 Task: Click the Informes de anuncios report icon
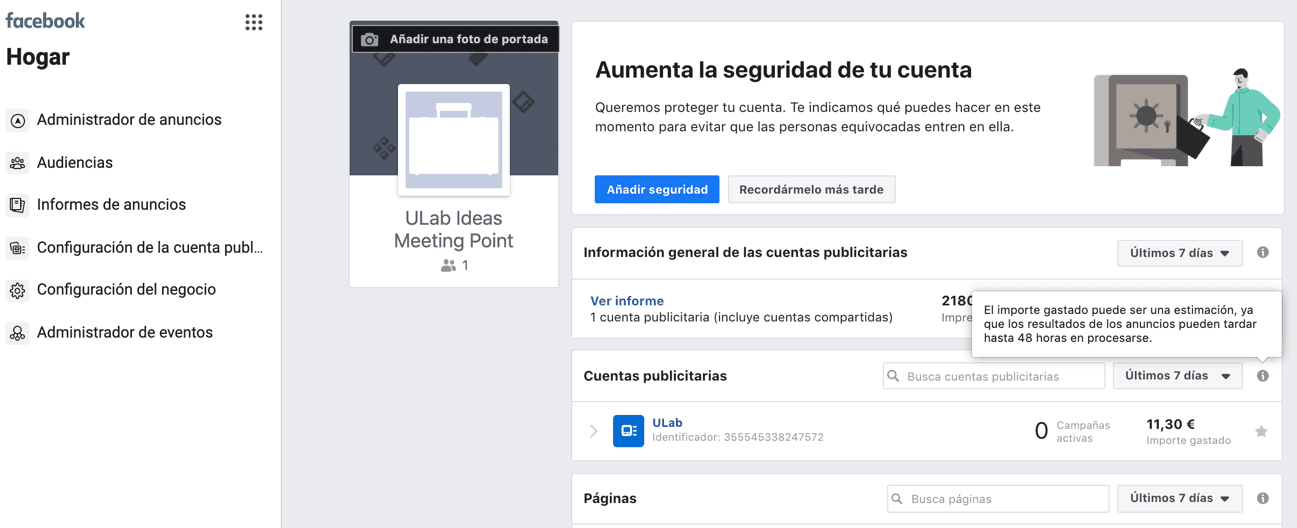(17, 205)
